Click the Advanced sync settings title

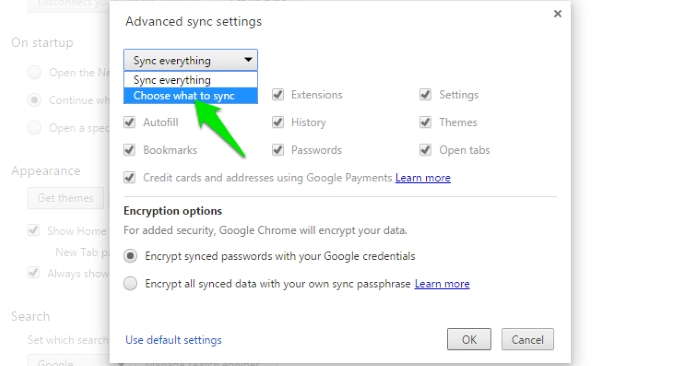point(193,22)
